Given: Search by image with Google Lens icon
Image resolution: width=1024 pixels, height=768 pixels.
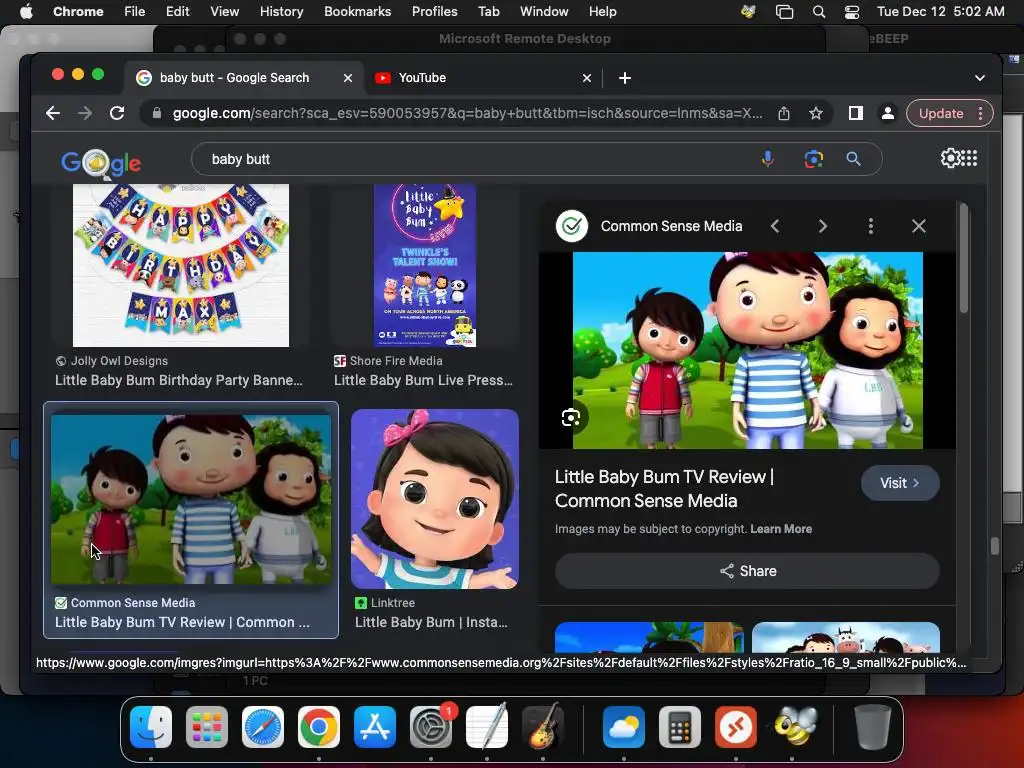Looking at the screenshot, I should click(x=814, y=159).
